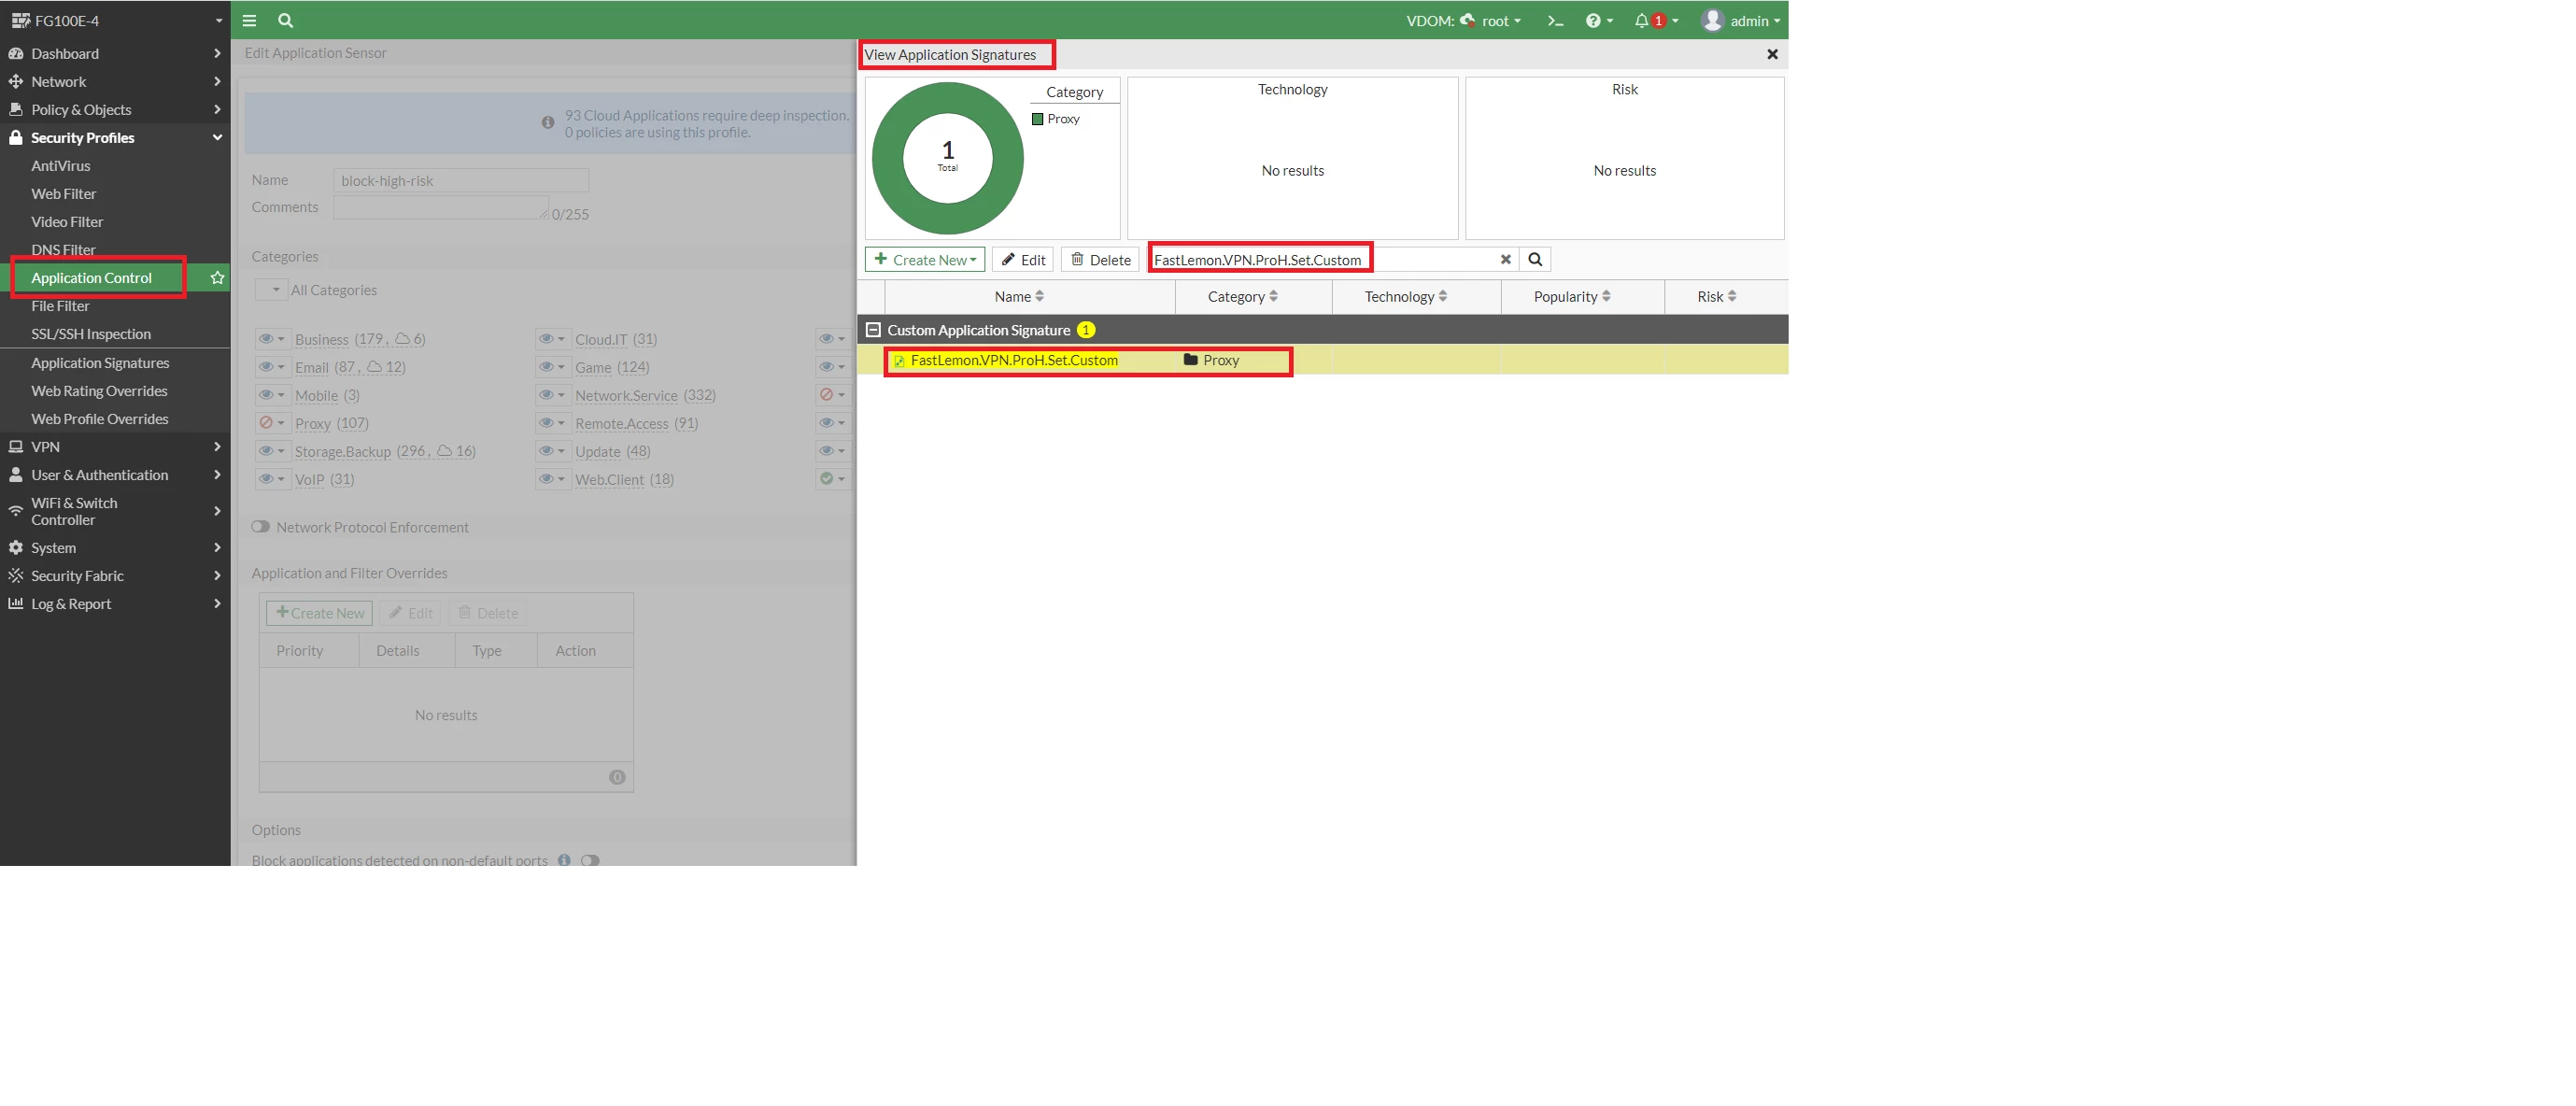Collapse the Security Profiles menu
The image size is (2576, 1106).
click(115, 137)
